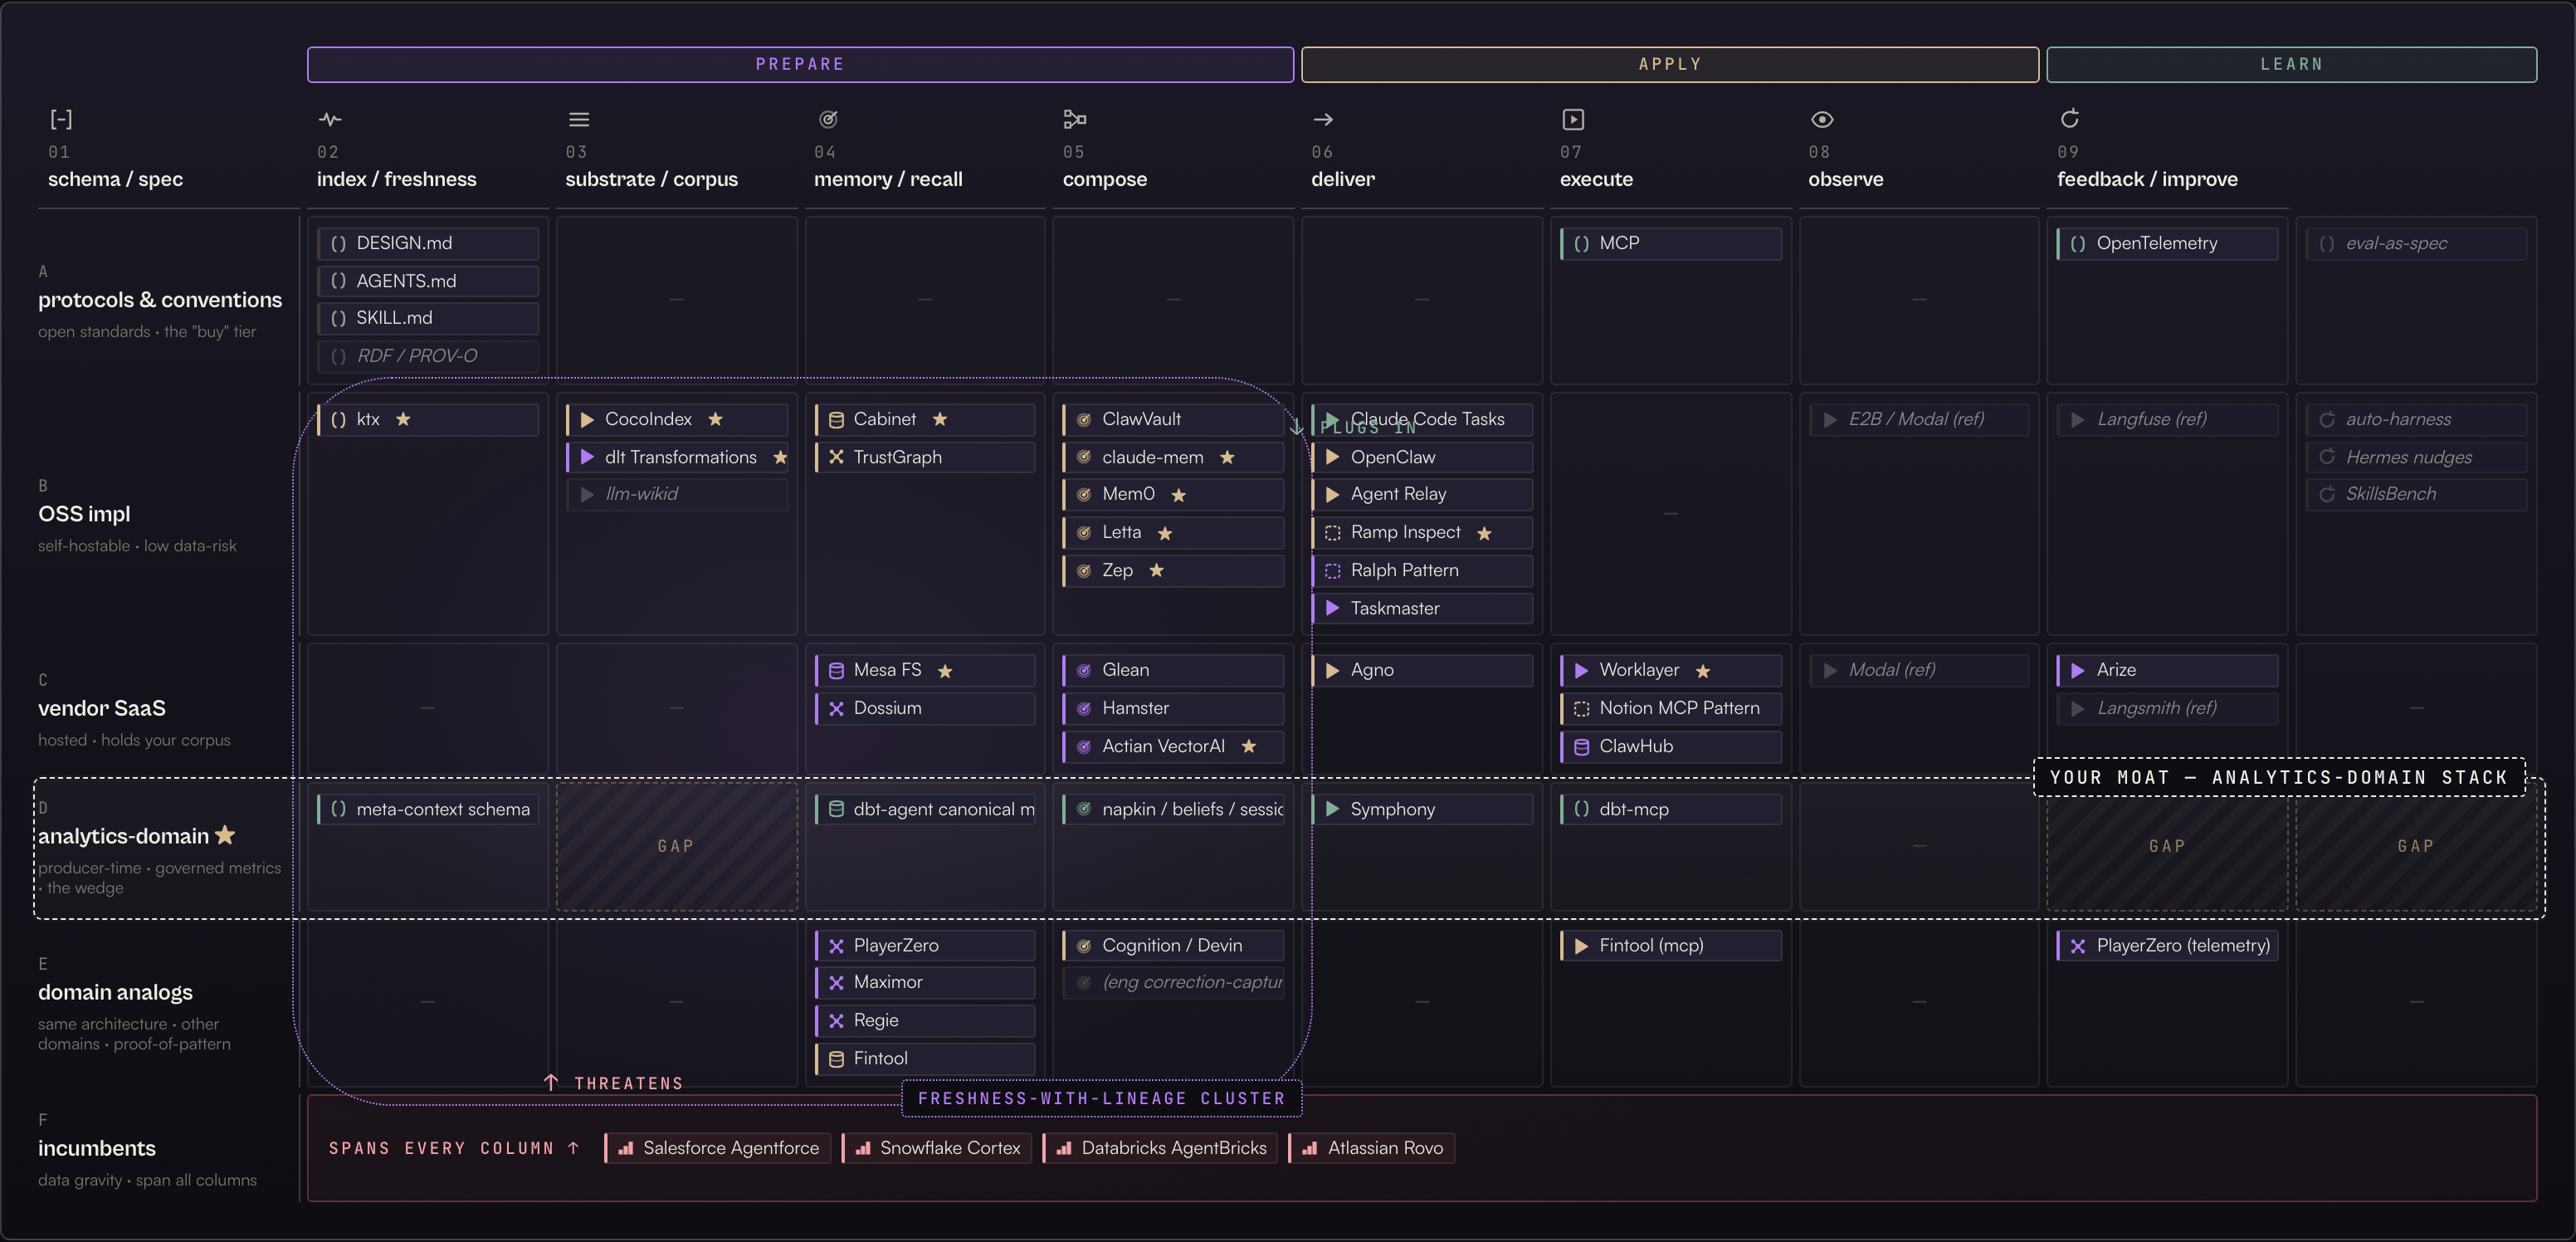The height and width of the screenshot is (1242, 2576).
Task: Click the Taskmaster chip
Action: [1422, 608]
